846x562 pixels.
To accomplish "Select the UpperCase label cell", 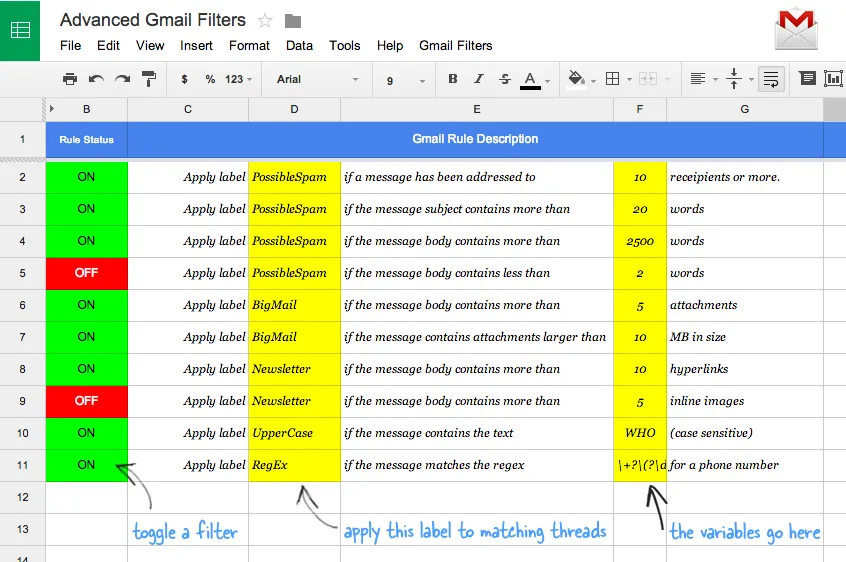I will click(x=295, y=433).
